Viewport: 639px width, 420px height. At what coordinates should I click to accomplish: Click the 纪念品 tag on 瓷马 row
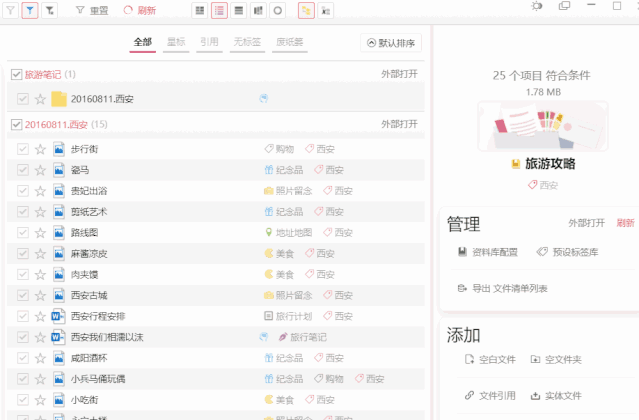point(284,170)
